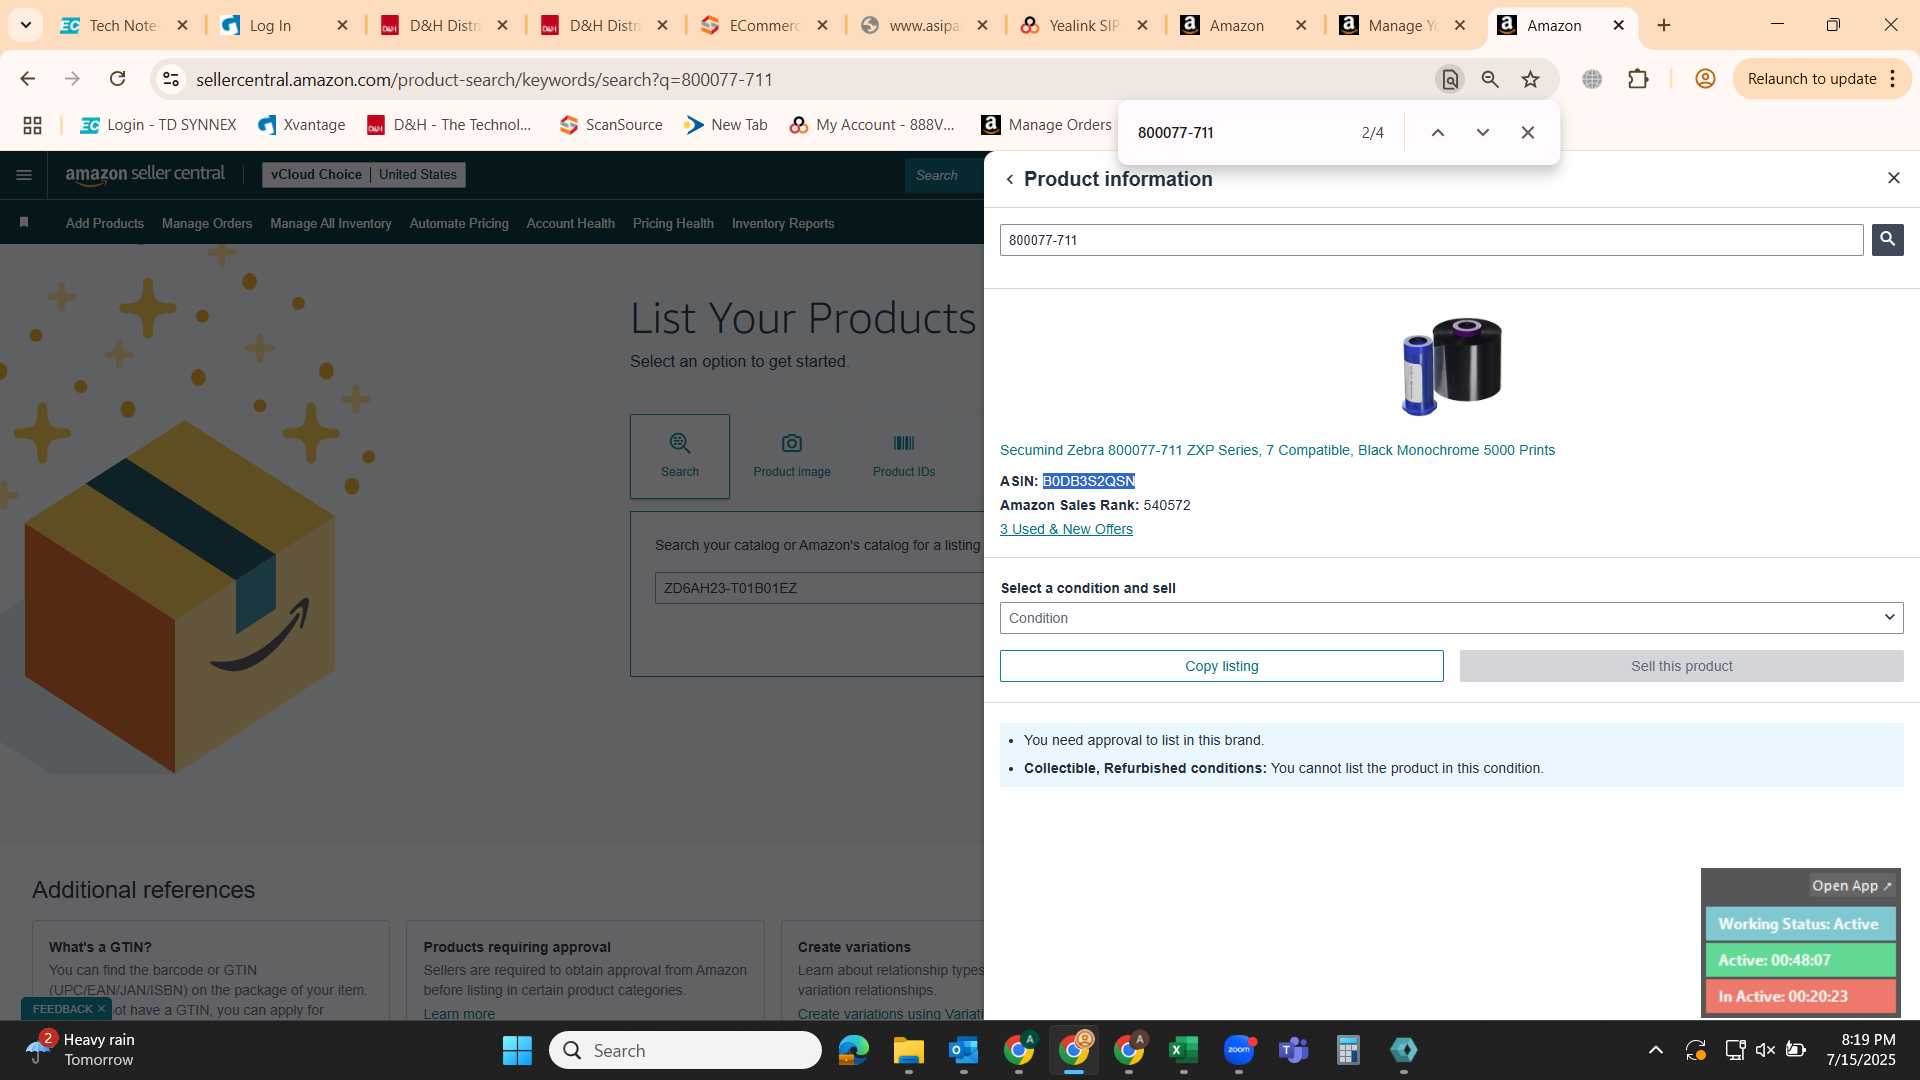Viewport: 1920px width, 1080px height.
Task: Open the 3 Used & New Offers link
Action: (1066, 529)
